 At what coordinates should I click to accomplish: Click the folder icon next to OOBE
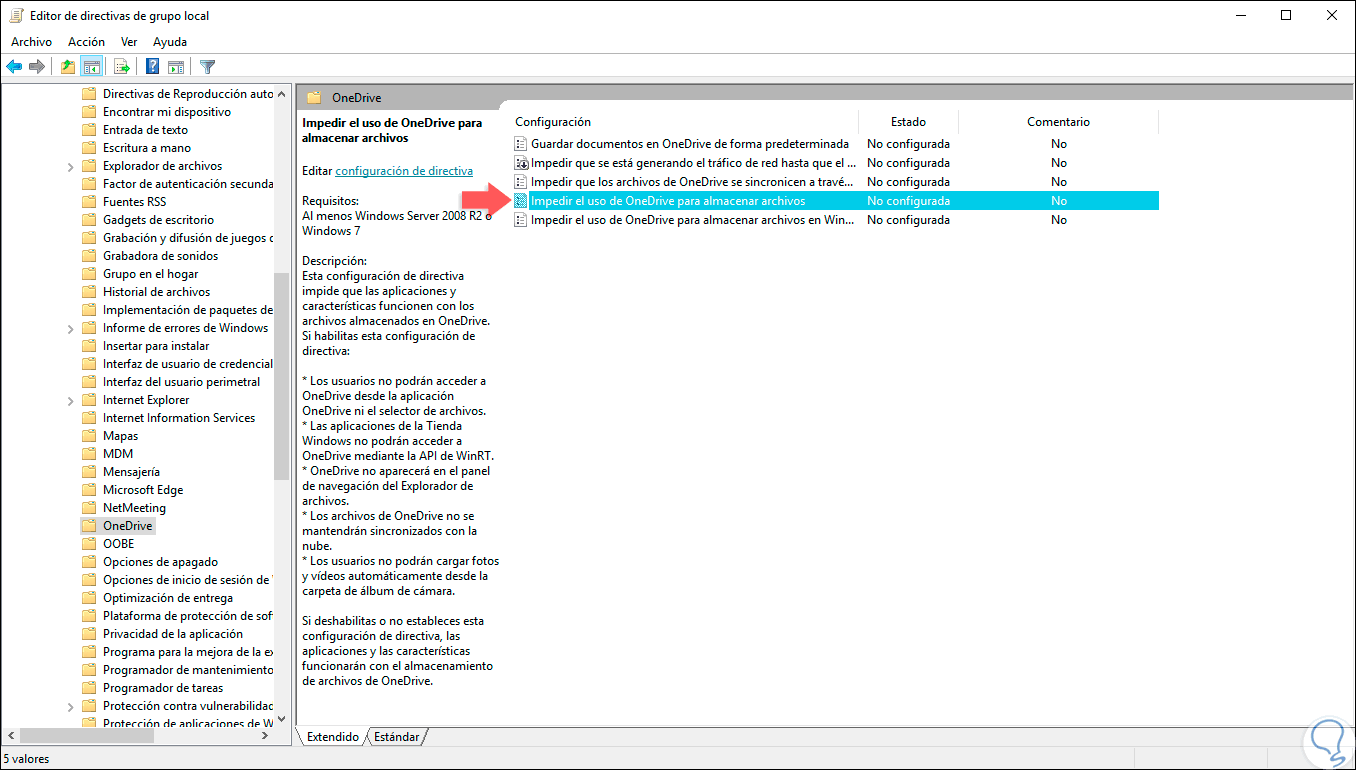89,544
